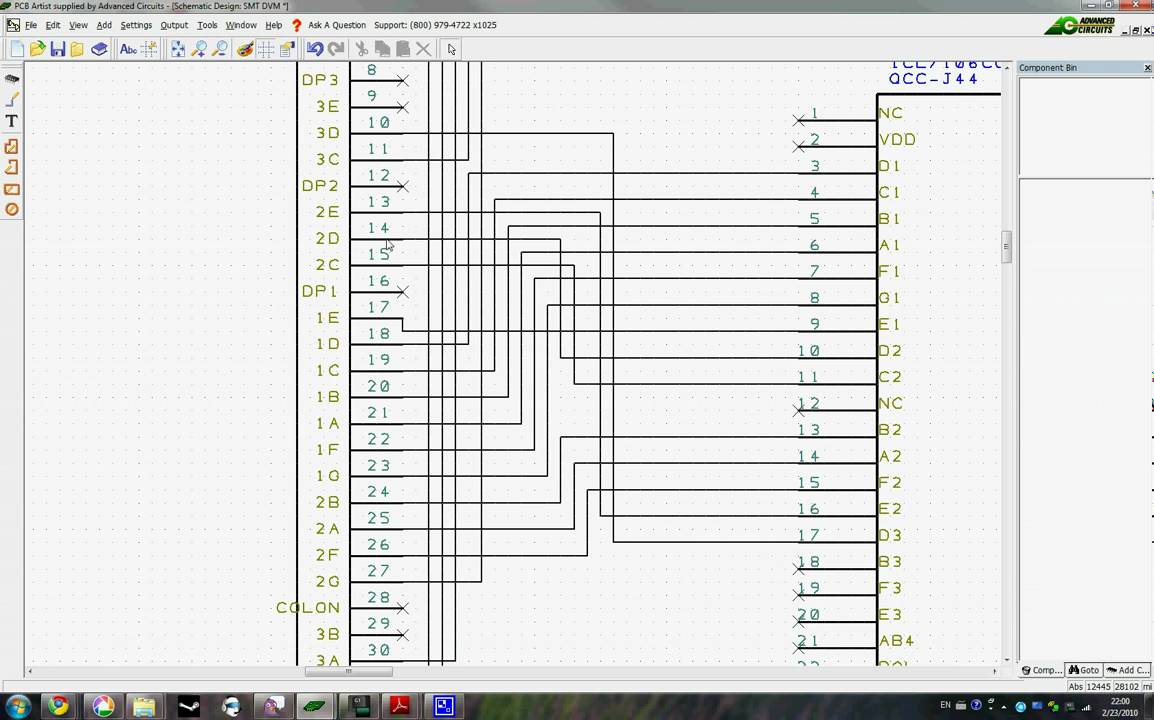The height and width of the screenshot is (720, 1154).
Task: Select the Add Text T tool
Action: tap(12, 121)
